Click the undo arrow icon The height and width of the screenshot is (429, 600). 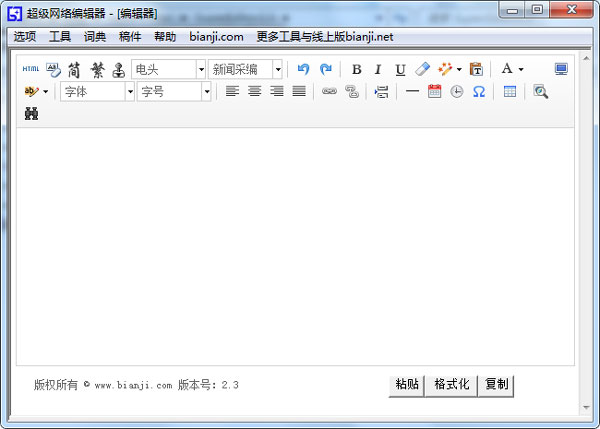click(x=304, y=69)
